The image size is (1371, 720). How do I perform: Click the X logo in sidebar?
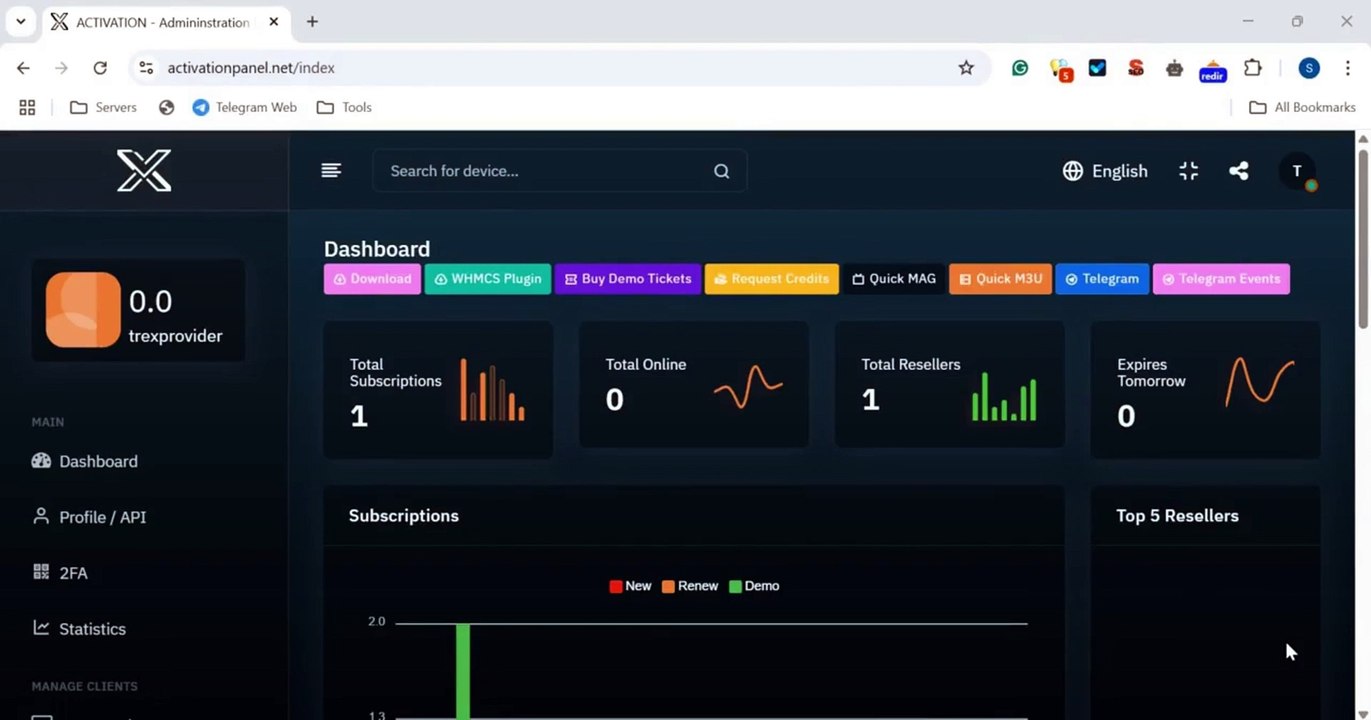(x=144, y=170)
